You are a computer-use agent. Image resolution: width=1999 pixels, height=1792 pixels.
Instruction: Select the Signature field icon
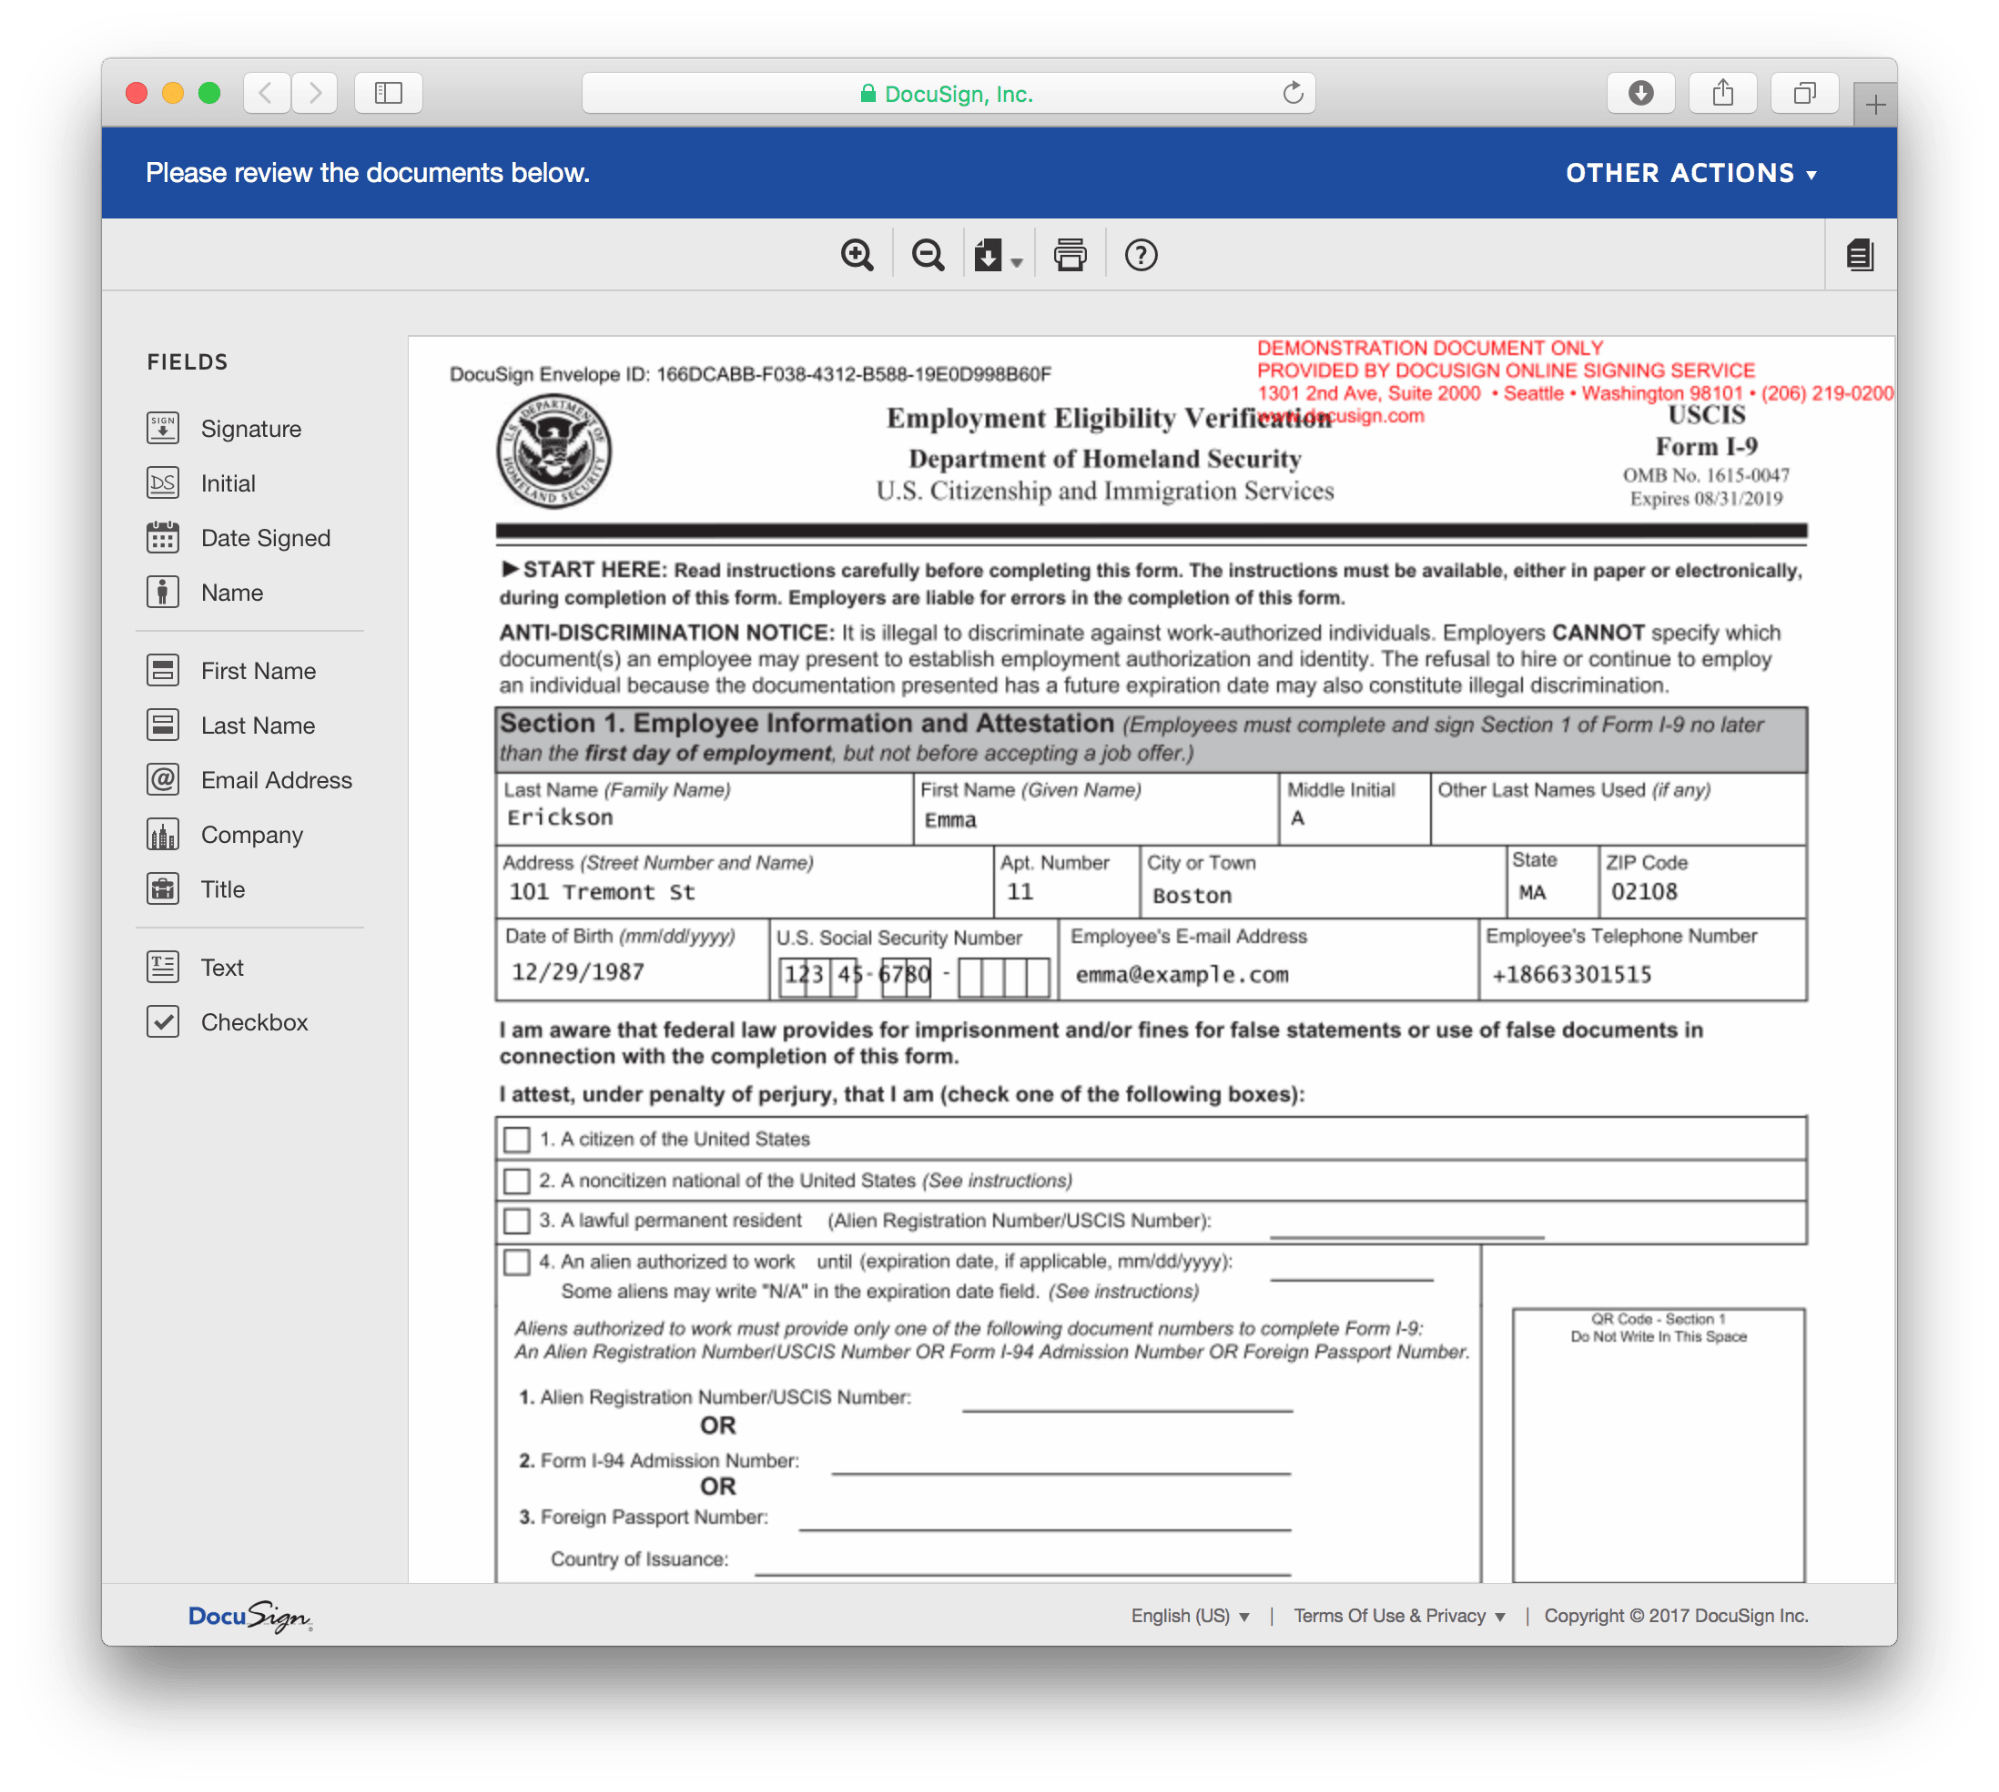[x=162, y=428]
